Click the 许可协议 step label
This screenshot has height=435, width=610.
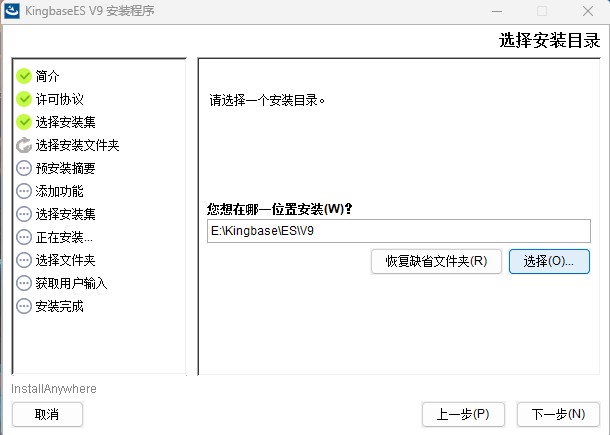(60, 99)
